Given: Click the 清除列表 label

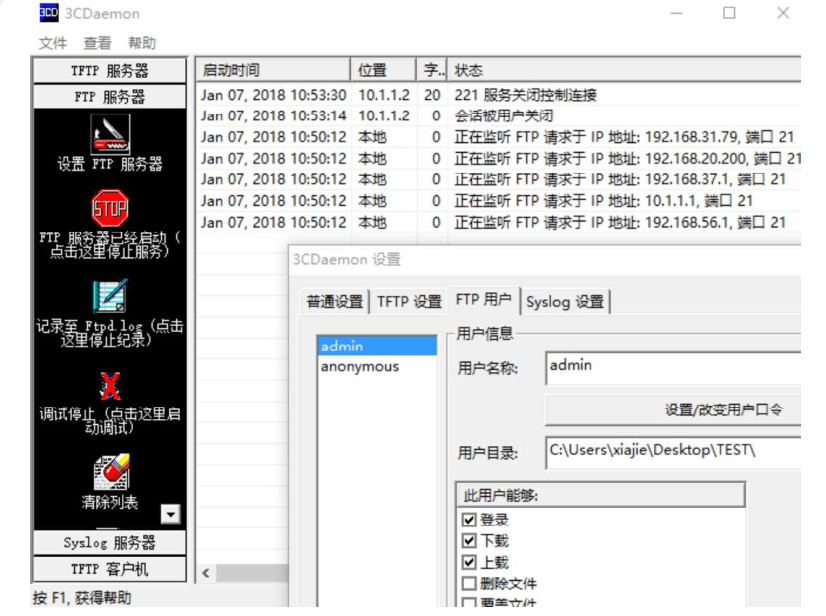Looking at the screenshot, I should pyautogui.click(x=110, y=502).
